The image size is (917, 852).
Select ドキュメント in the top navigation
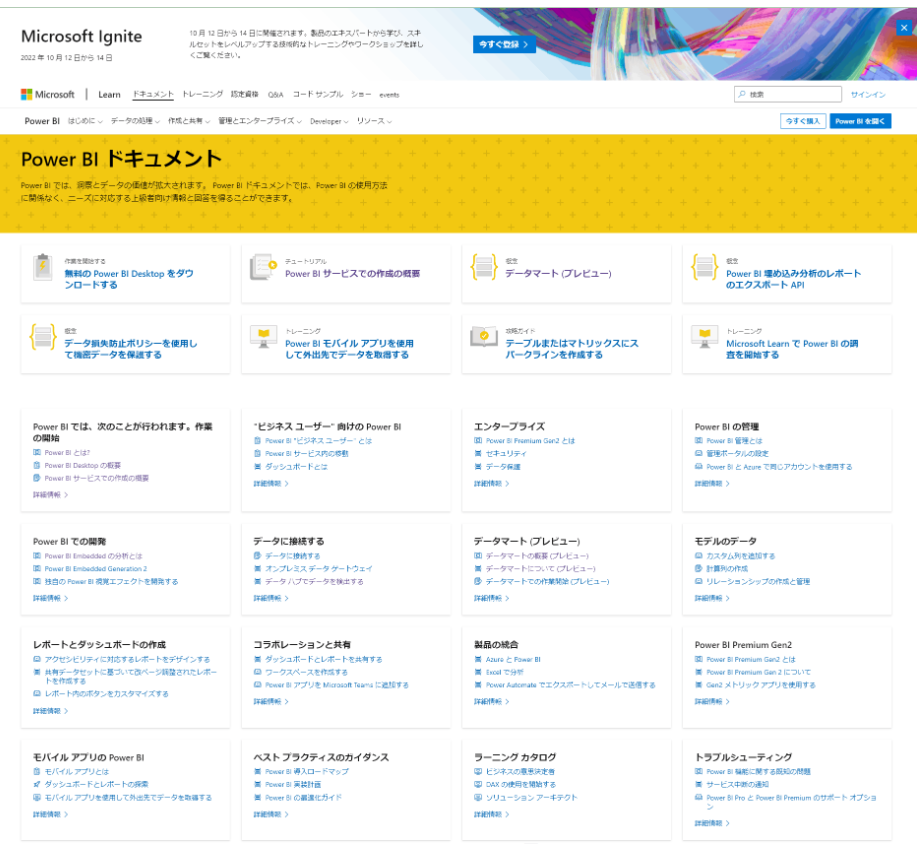pos(153,94)
